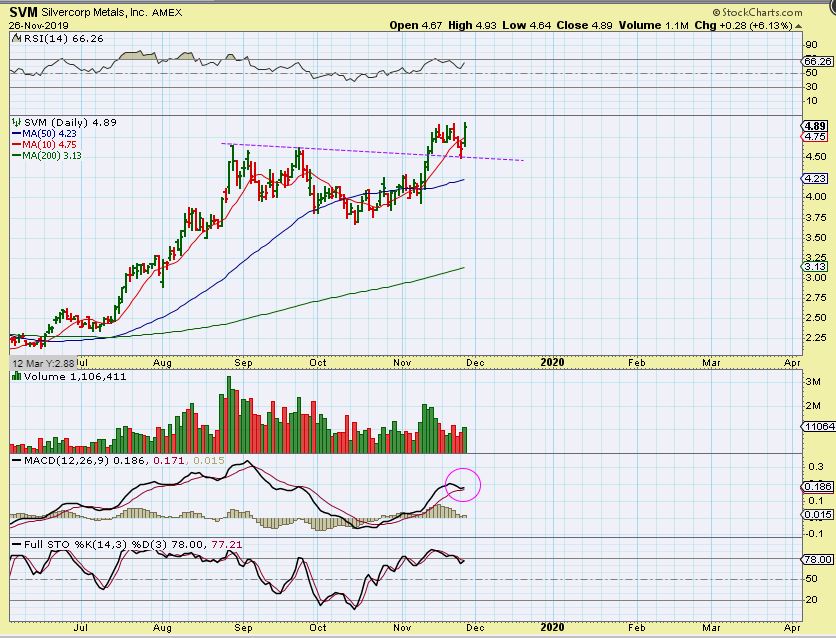Click the 0.3 level on MACD axis

click(816, 466)
